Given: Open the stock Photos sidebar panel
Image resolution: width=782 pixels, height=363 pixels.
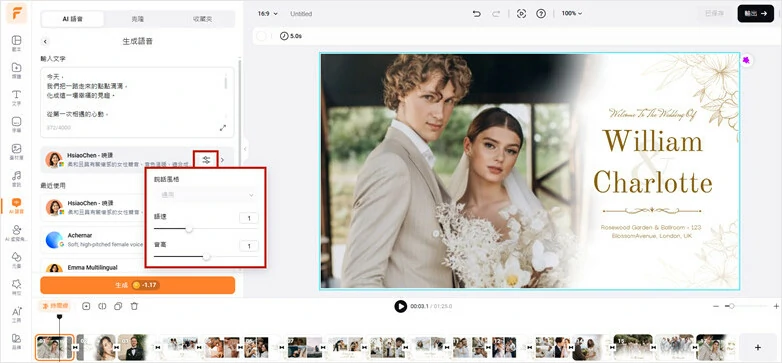Looking at the screenshot, I should 16,151.
